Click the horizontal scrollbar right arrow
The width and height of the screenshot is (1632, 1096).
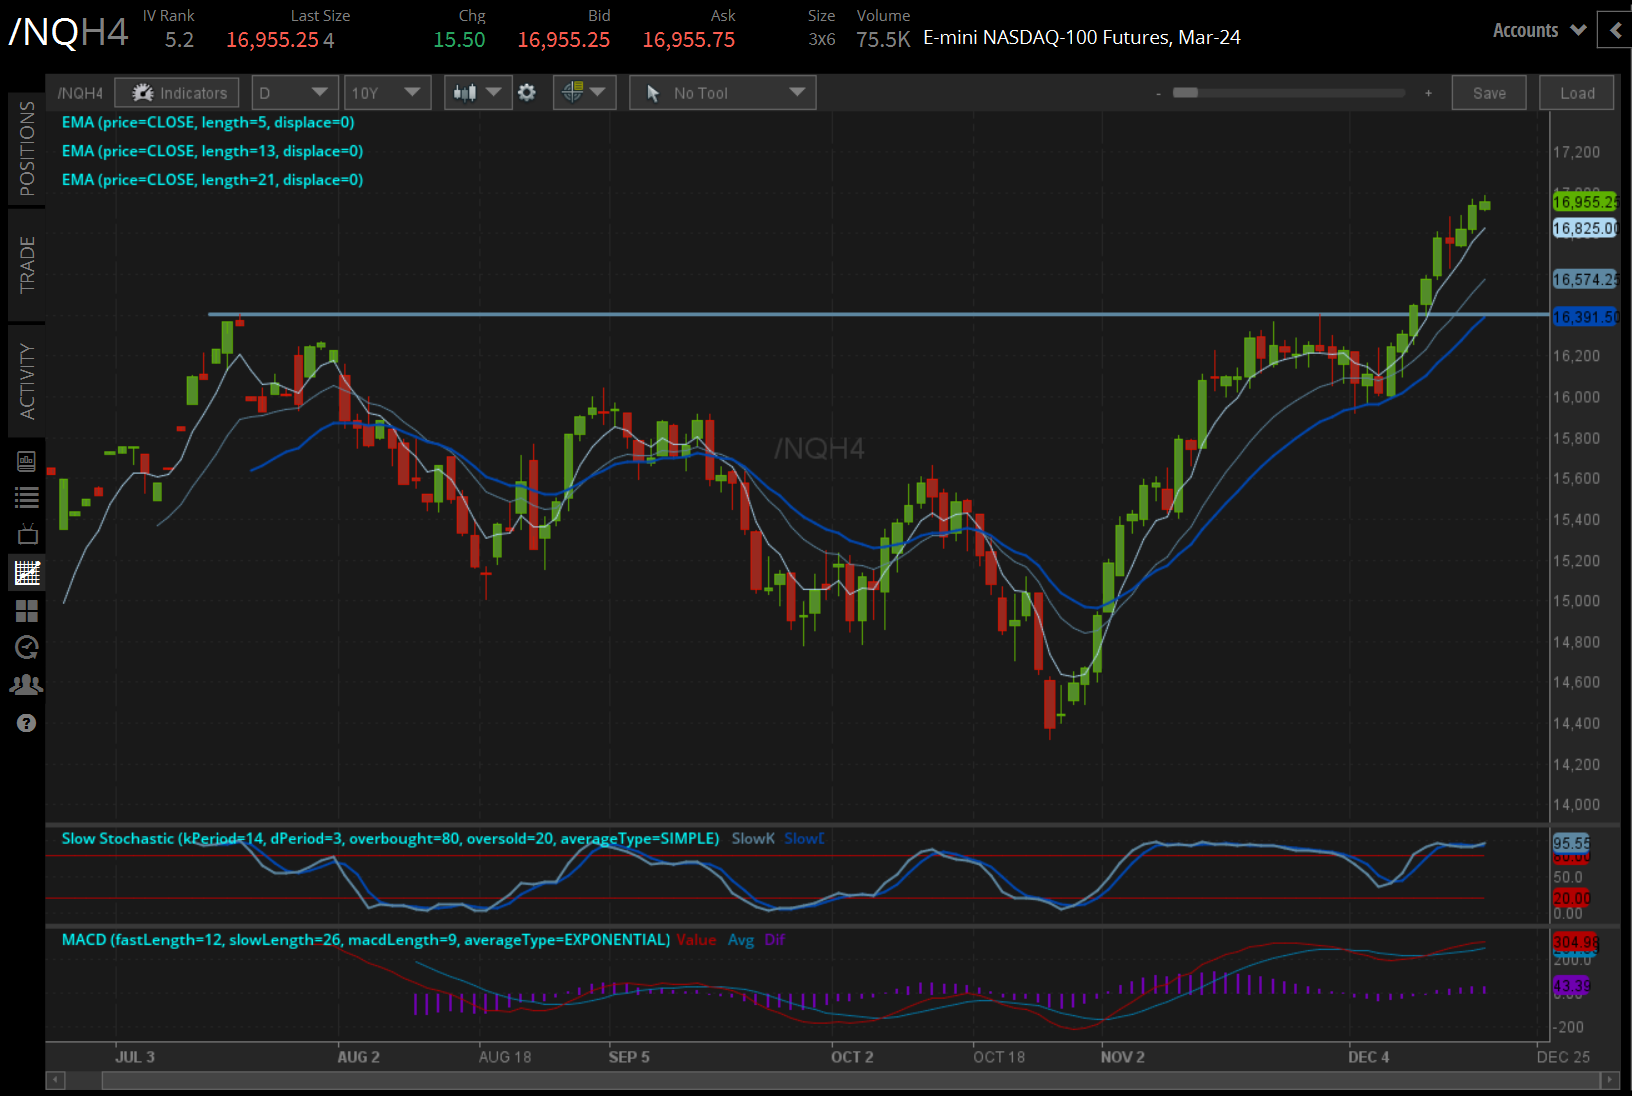1609,1080
